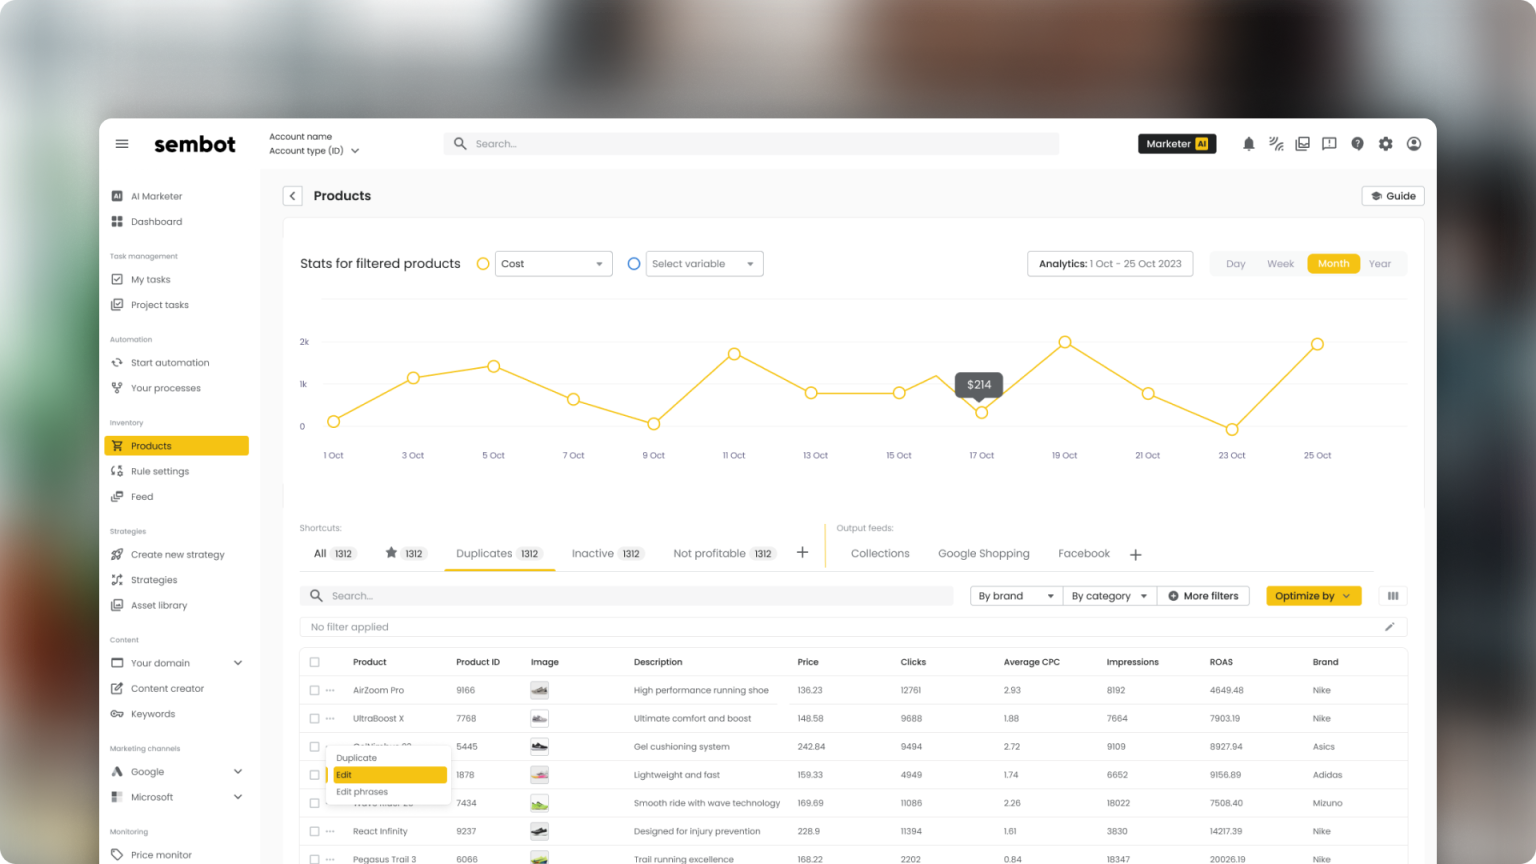Open the Optimize by button
Viewport: 1536px width, 864px height.
click(1312, 595)
